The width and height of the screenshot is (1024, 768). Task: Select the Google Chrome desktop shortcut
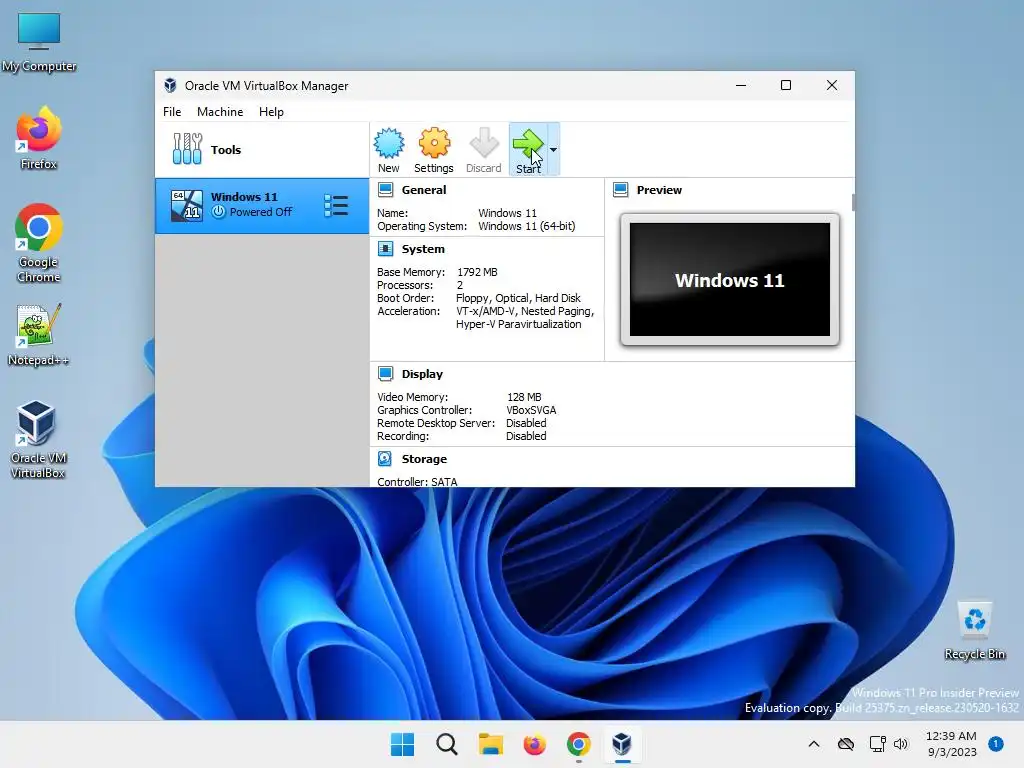(39, 243)
